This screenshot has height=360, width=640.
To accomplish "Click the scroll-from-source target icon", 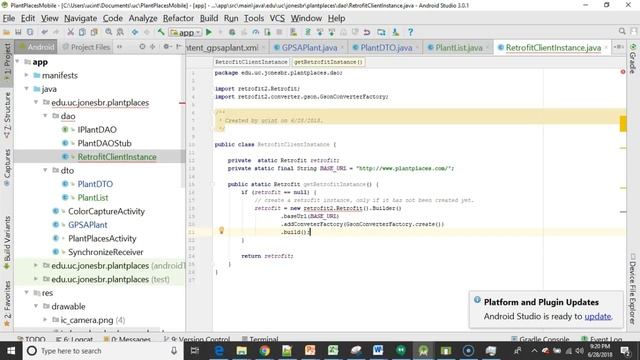I will click(142, 47).
